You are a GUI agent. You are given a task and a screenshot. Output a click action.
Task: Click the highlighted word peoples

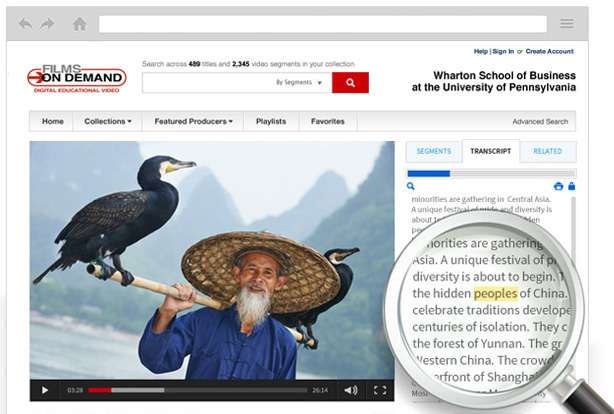pos(495,293)
